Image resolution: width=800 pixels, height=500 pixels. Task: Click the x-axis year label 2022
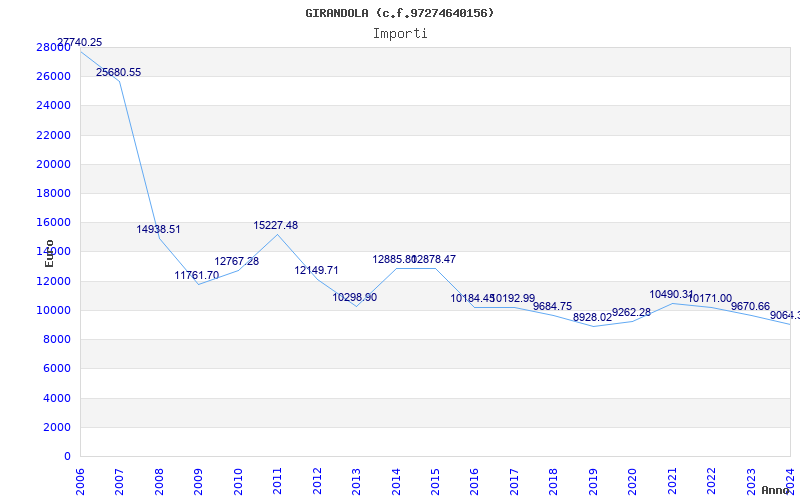(712, 482)
